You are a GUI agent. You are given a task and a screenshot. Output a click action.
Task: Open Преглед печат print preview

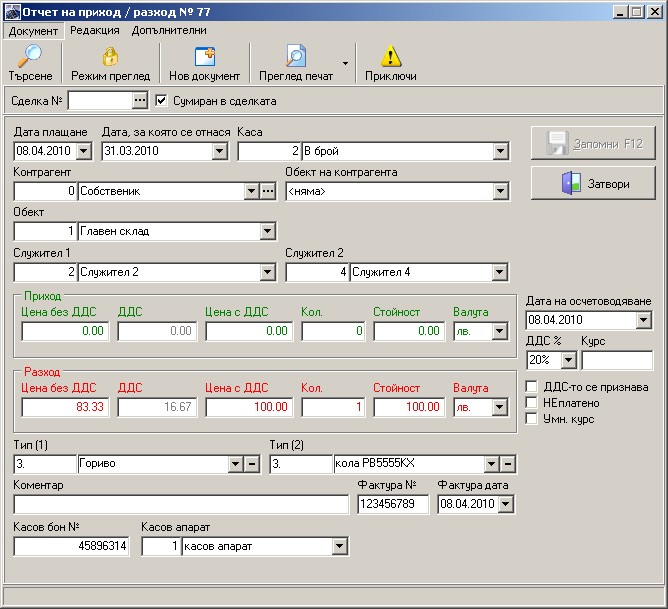click(296, 56)
